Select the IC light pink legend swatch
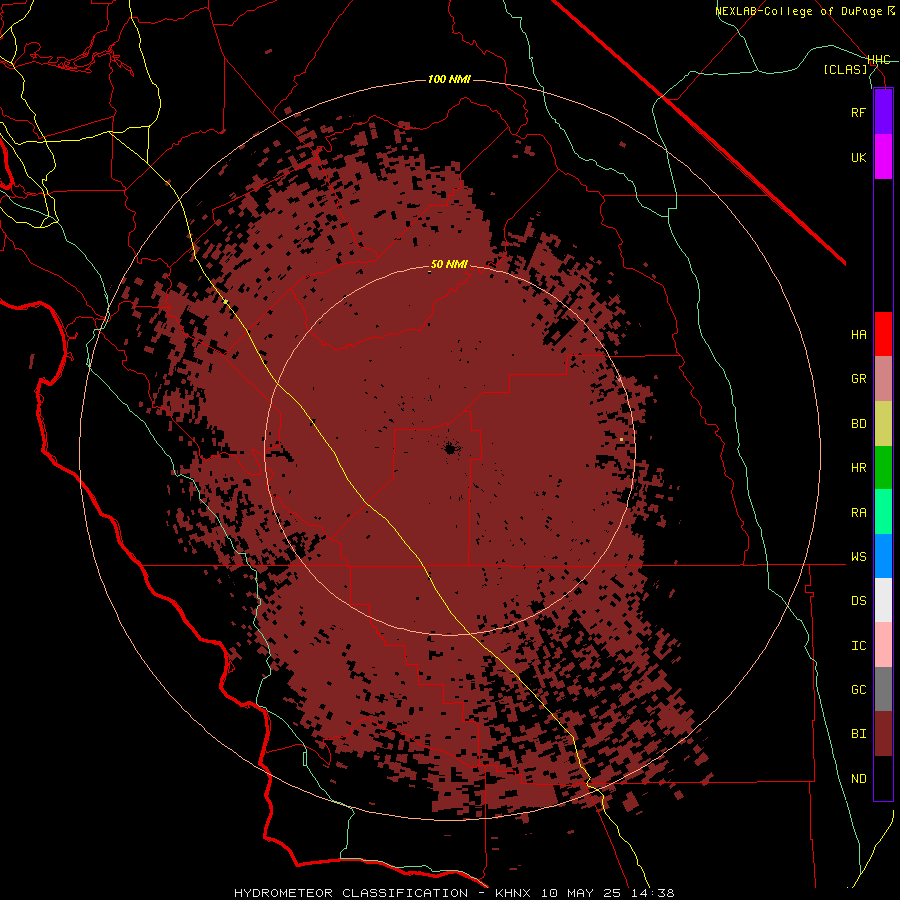 tap(883, 645)
